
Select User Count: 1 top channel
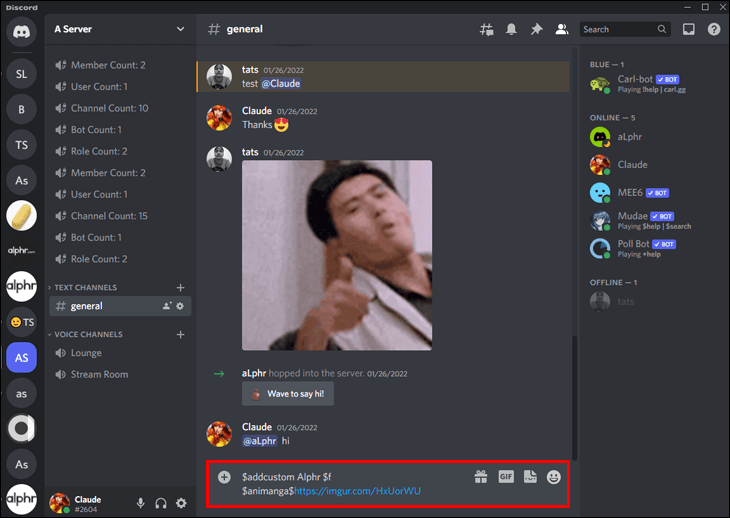pyautogui.click(x=120, y=87)
